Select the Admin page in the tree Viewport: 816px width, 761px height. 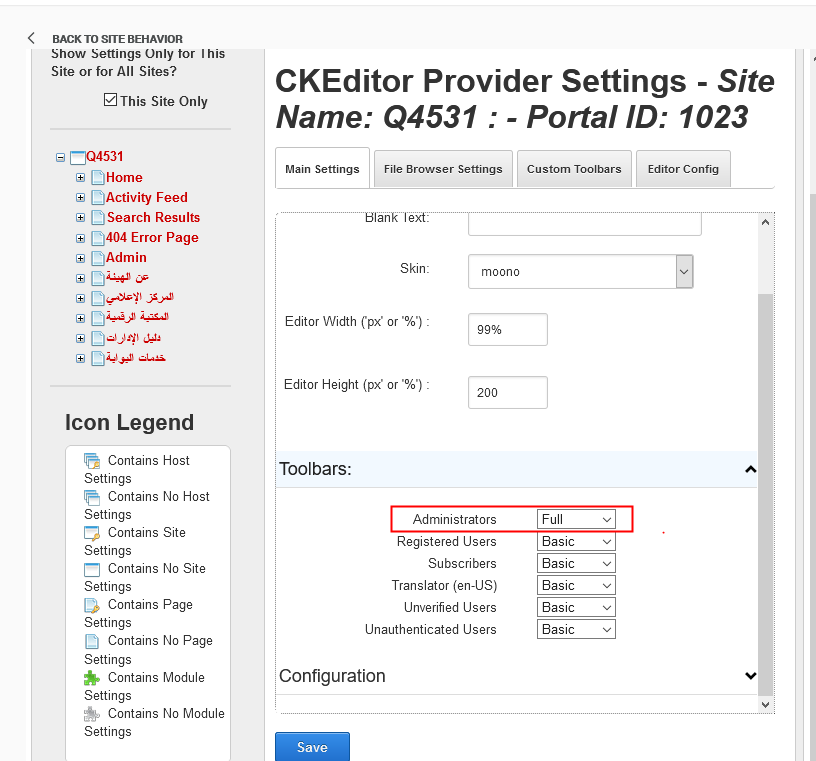126,258
